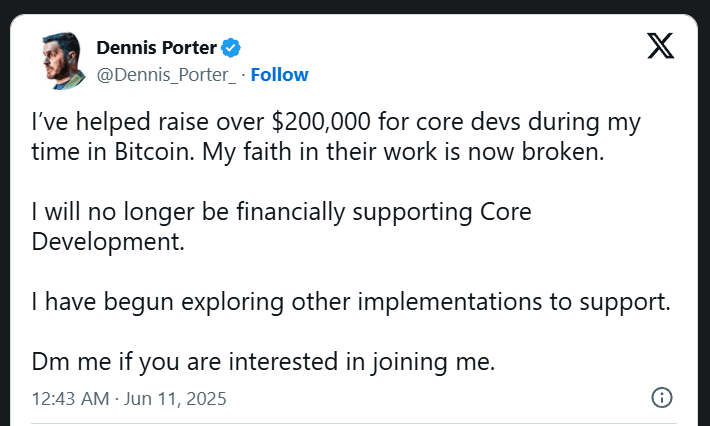Screen dimensions: 710x426
Task: Click the Dennis Porter display name
Action: pyautogui.click(x=156, y=48)
